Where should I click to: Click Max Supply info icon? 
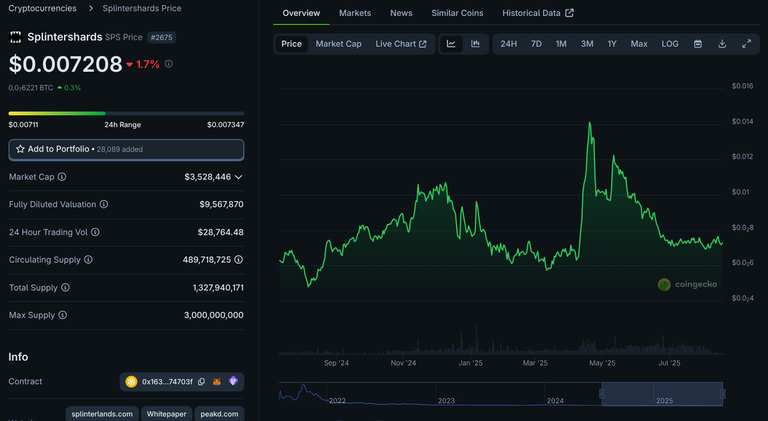pos(63,315)
